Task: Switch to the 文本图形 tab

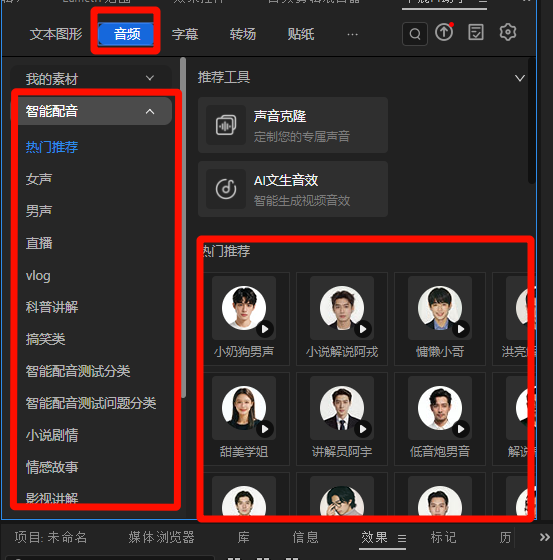Action: tap(56, 34)
